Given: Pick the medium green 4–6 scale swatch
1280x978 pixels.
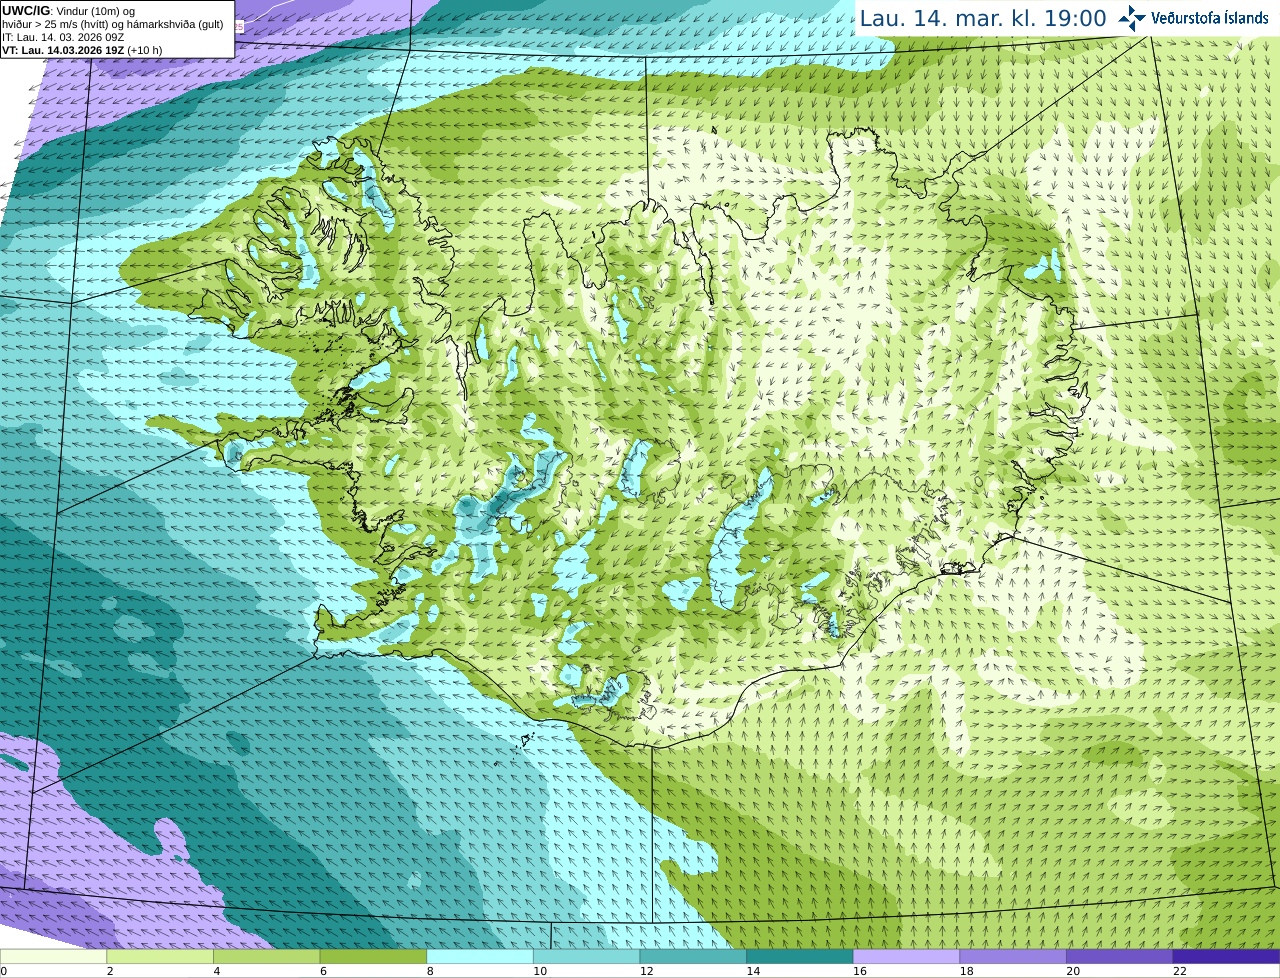Looking at the screenshot, I should (x=266, y=957).
